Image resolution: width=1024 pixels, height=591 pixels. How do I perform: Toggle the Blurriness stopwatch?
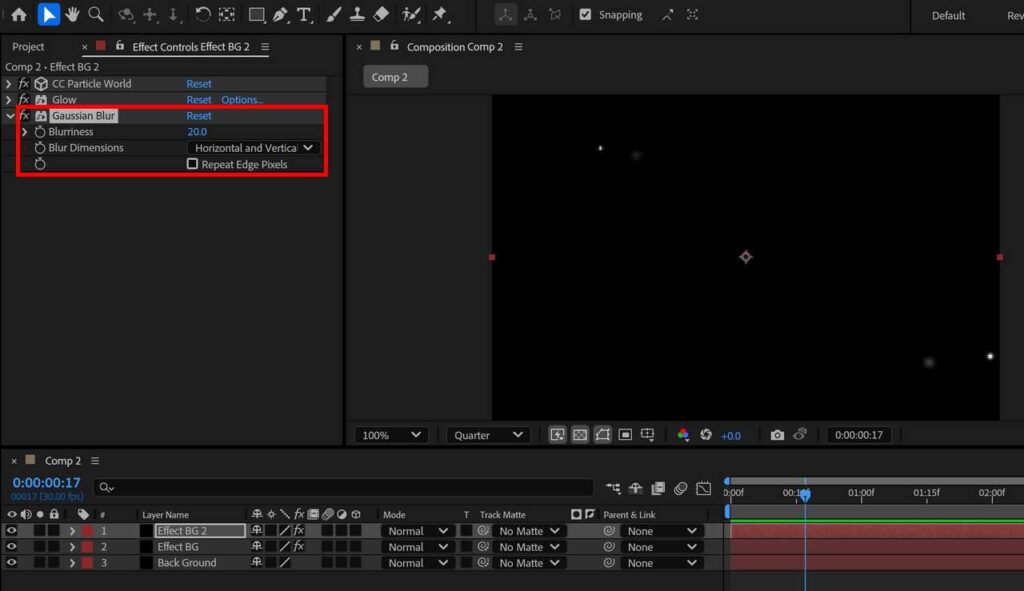40,132
